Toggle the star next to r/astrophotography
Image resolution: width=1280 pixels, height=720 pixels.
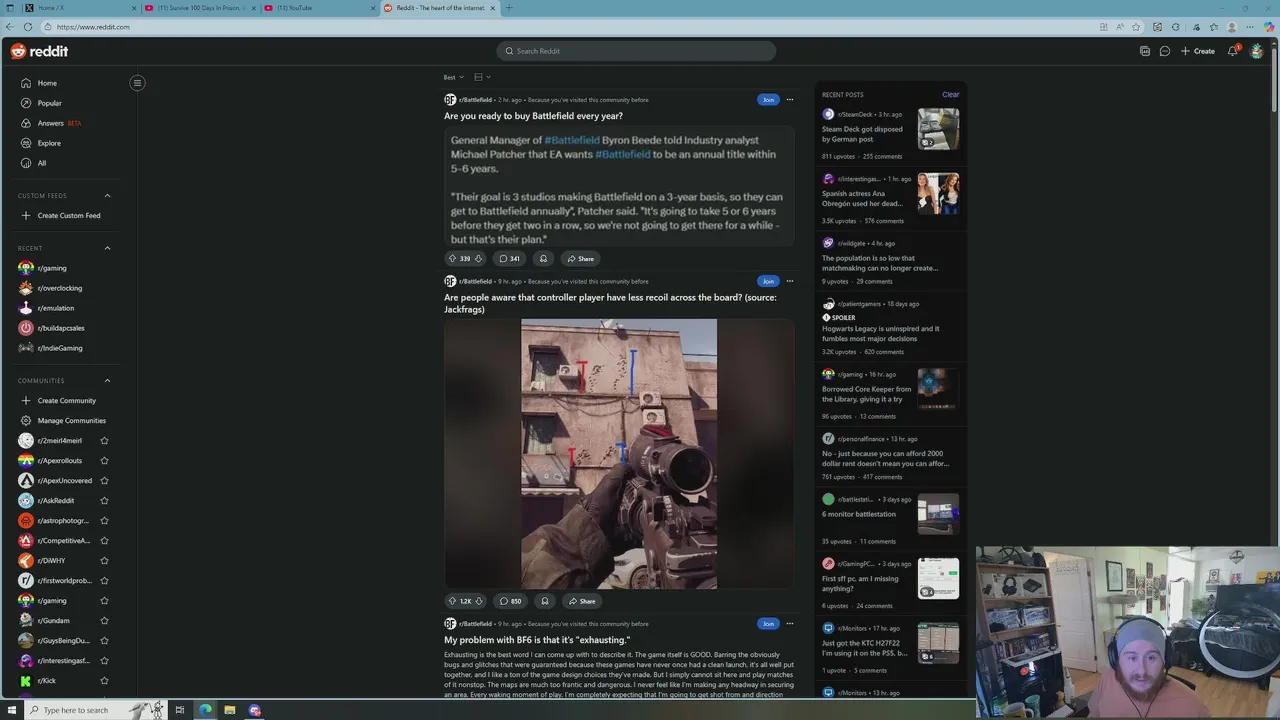tap(104, 521)
